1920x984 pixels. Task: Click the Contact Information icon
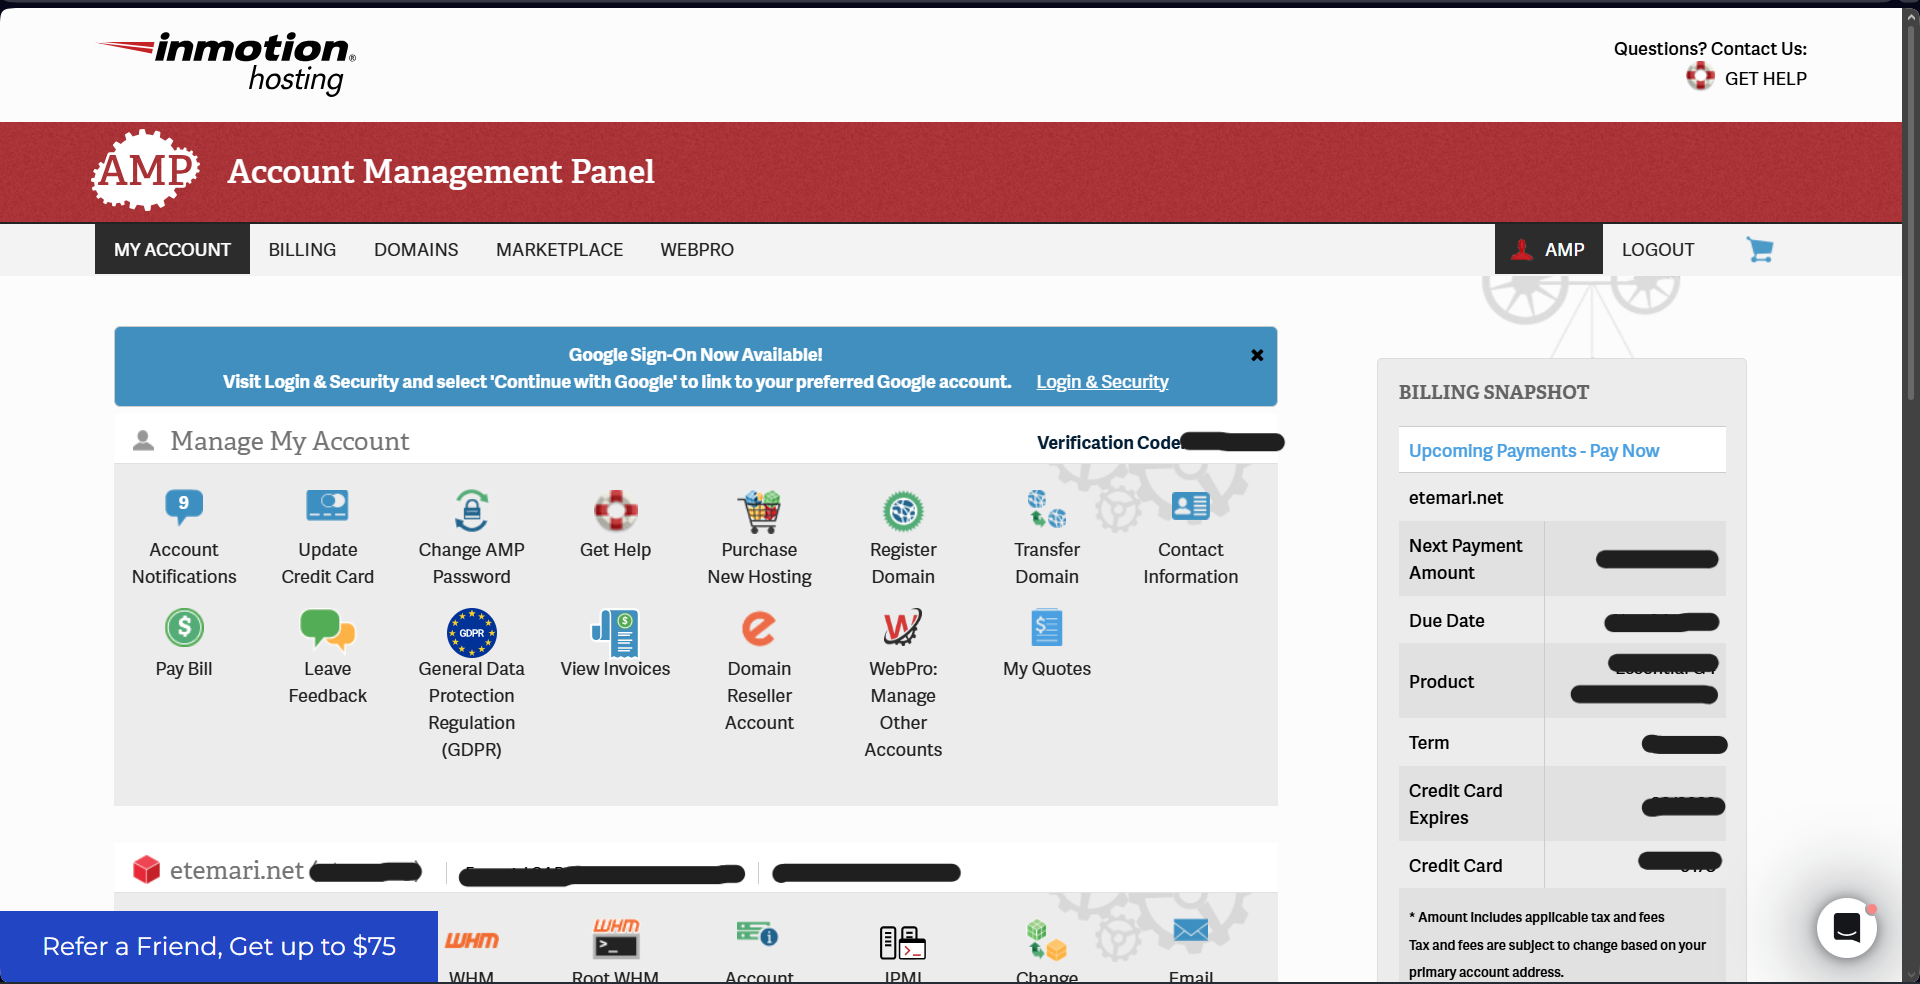(x=1190, y=506)
